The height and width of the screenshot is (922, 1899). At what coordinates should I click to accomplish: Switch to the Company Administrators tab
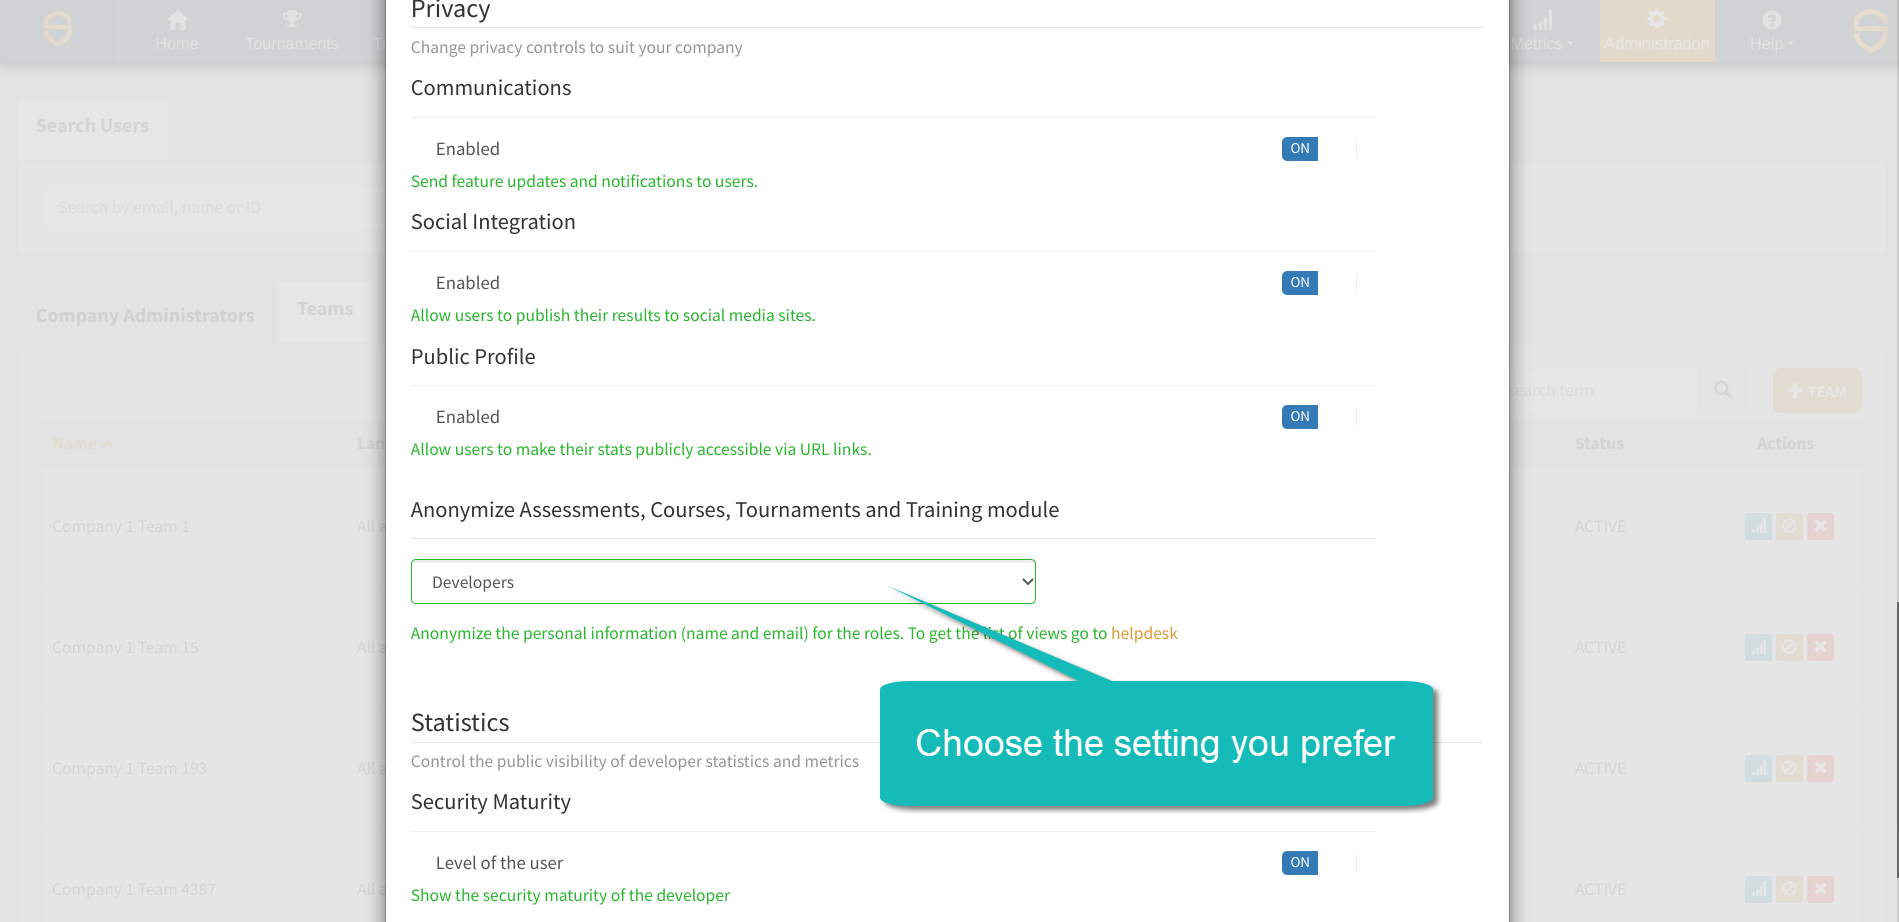point(145,316)
